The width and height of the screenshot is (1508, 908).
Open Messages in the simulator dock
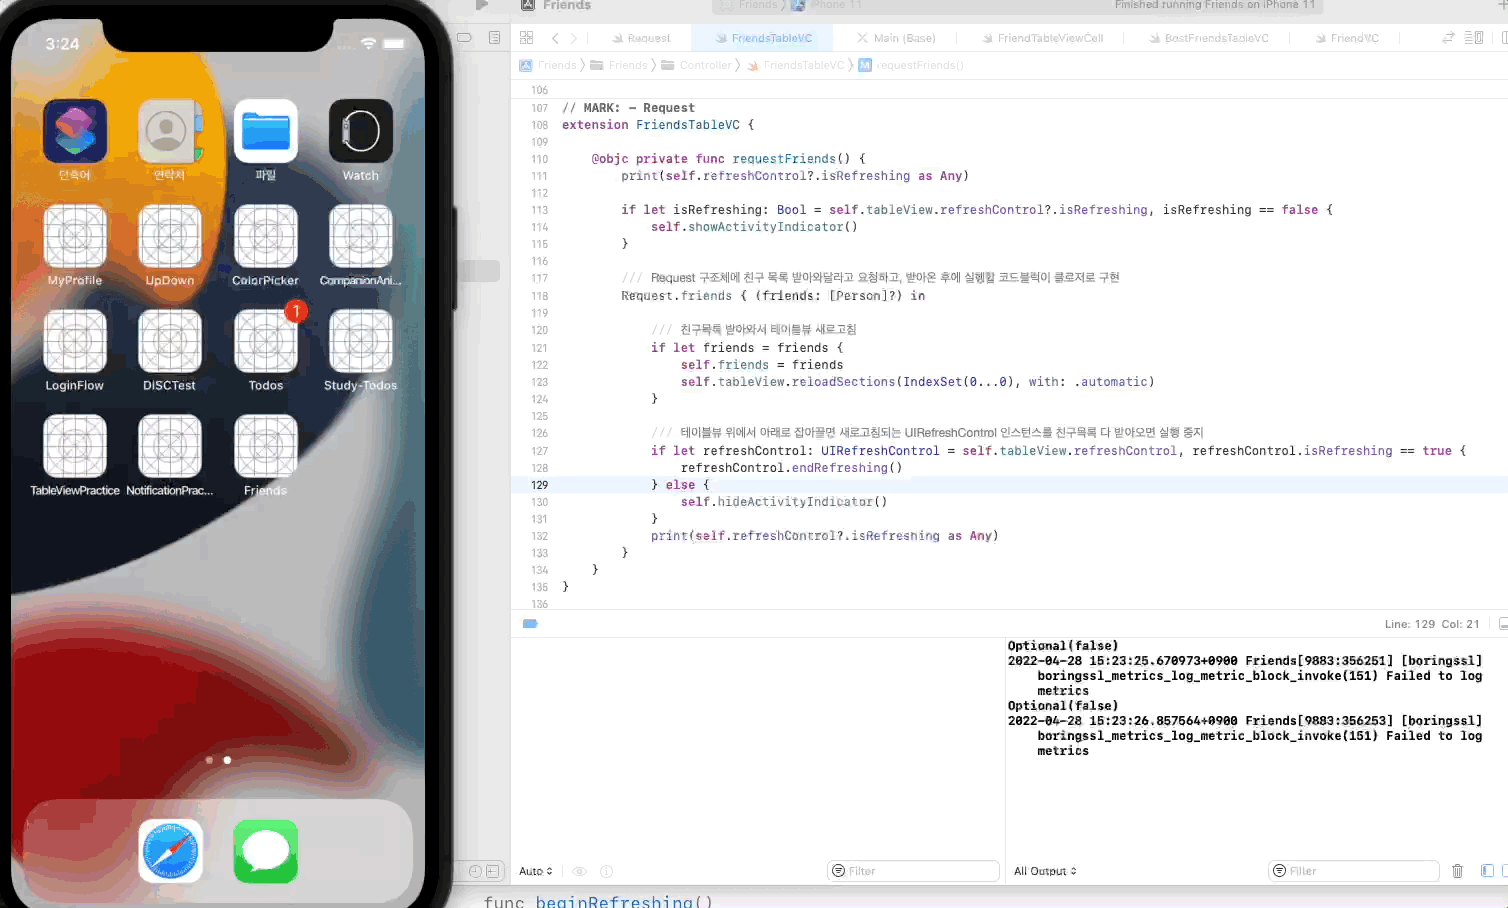pyautogui.click(x=265, y=851)
